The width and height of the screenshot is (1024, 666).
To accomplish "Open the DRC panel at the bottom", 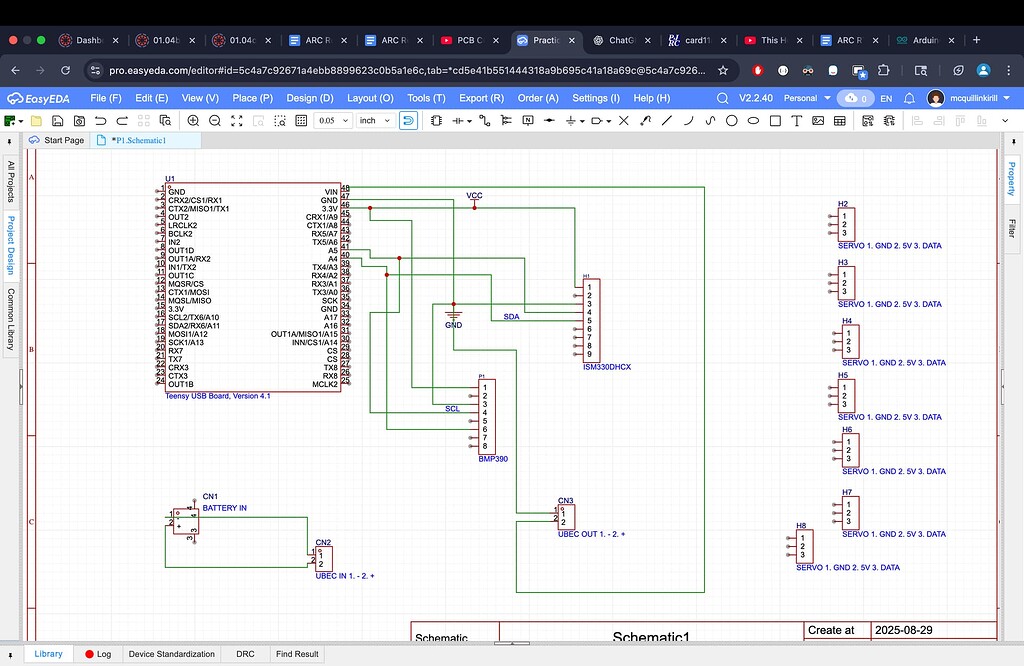I will click(245, 654).
